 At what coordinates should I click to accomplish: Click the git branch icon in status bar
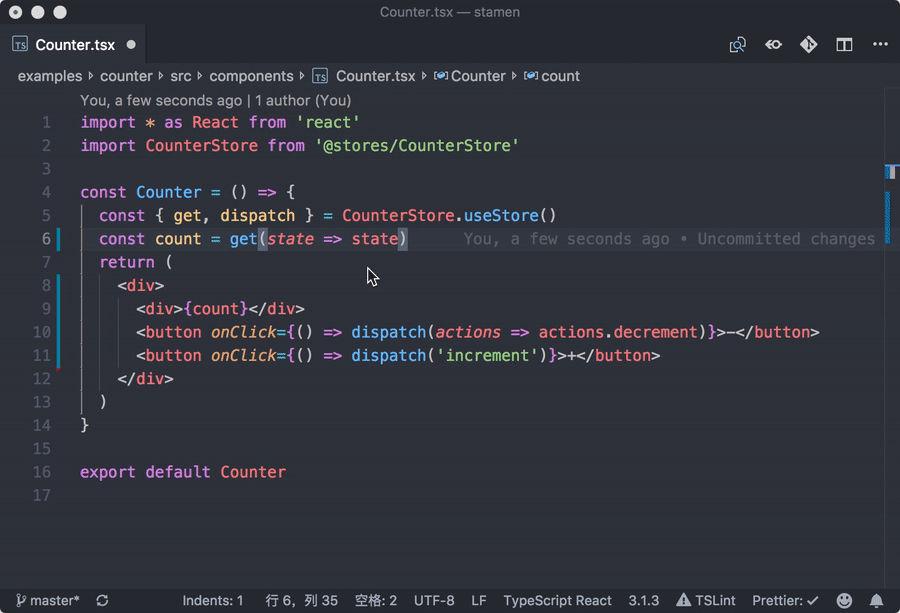point(21,600)
